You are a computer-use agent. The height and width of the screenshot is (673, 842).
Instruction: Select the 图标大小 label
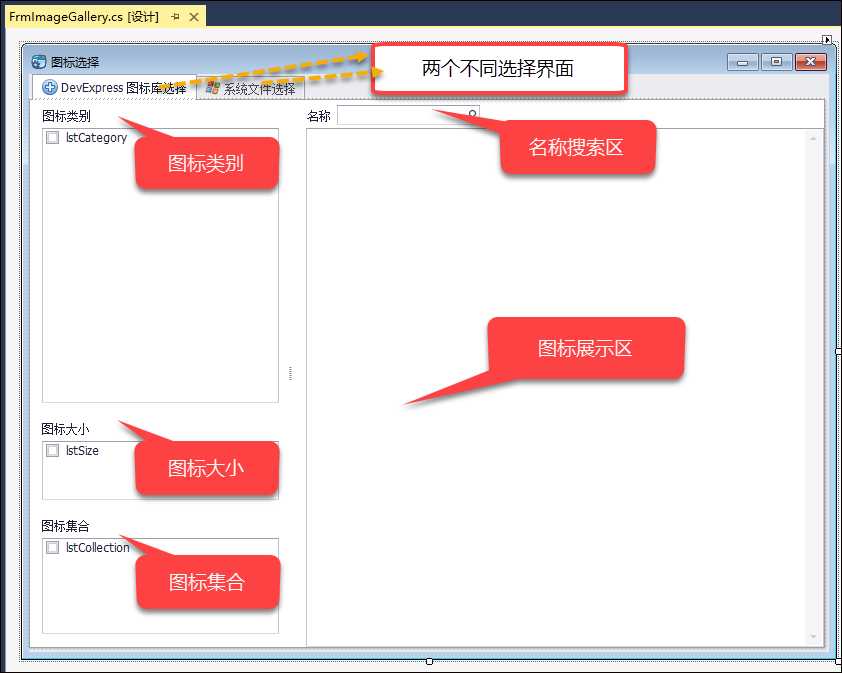66,429
